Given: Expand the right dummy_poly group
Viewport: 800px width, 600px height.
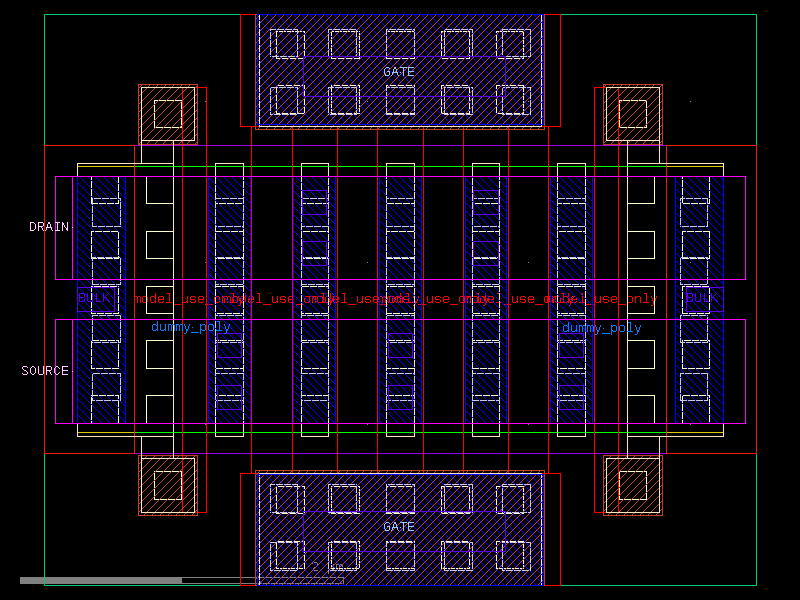Looking at the screenshot, I should [x=602, y=326].
